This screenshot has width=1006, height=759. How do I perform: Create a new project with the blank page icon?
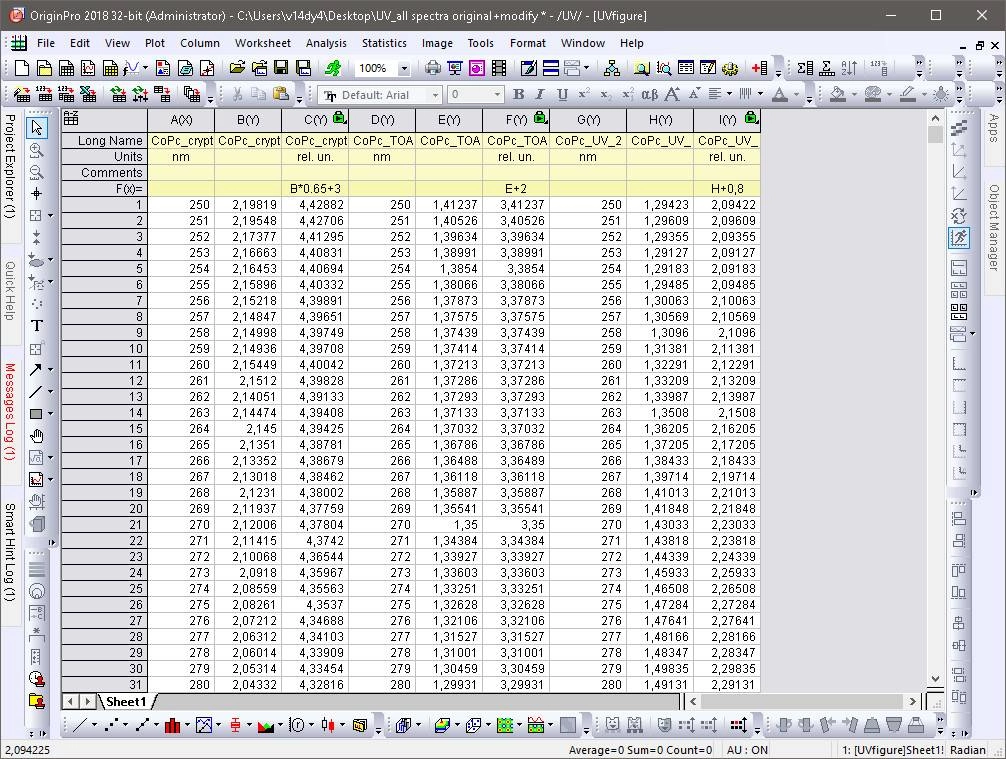click(22, 67)
